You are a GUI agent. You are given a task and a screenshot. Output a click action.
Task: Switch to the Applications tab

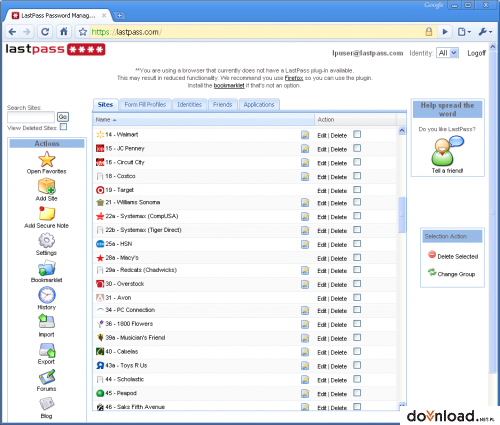pos(259,105)
